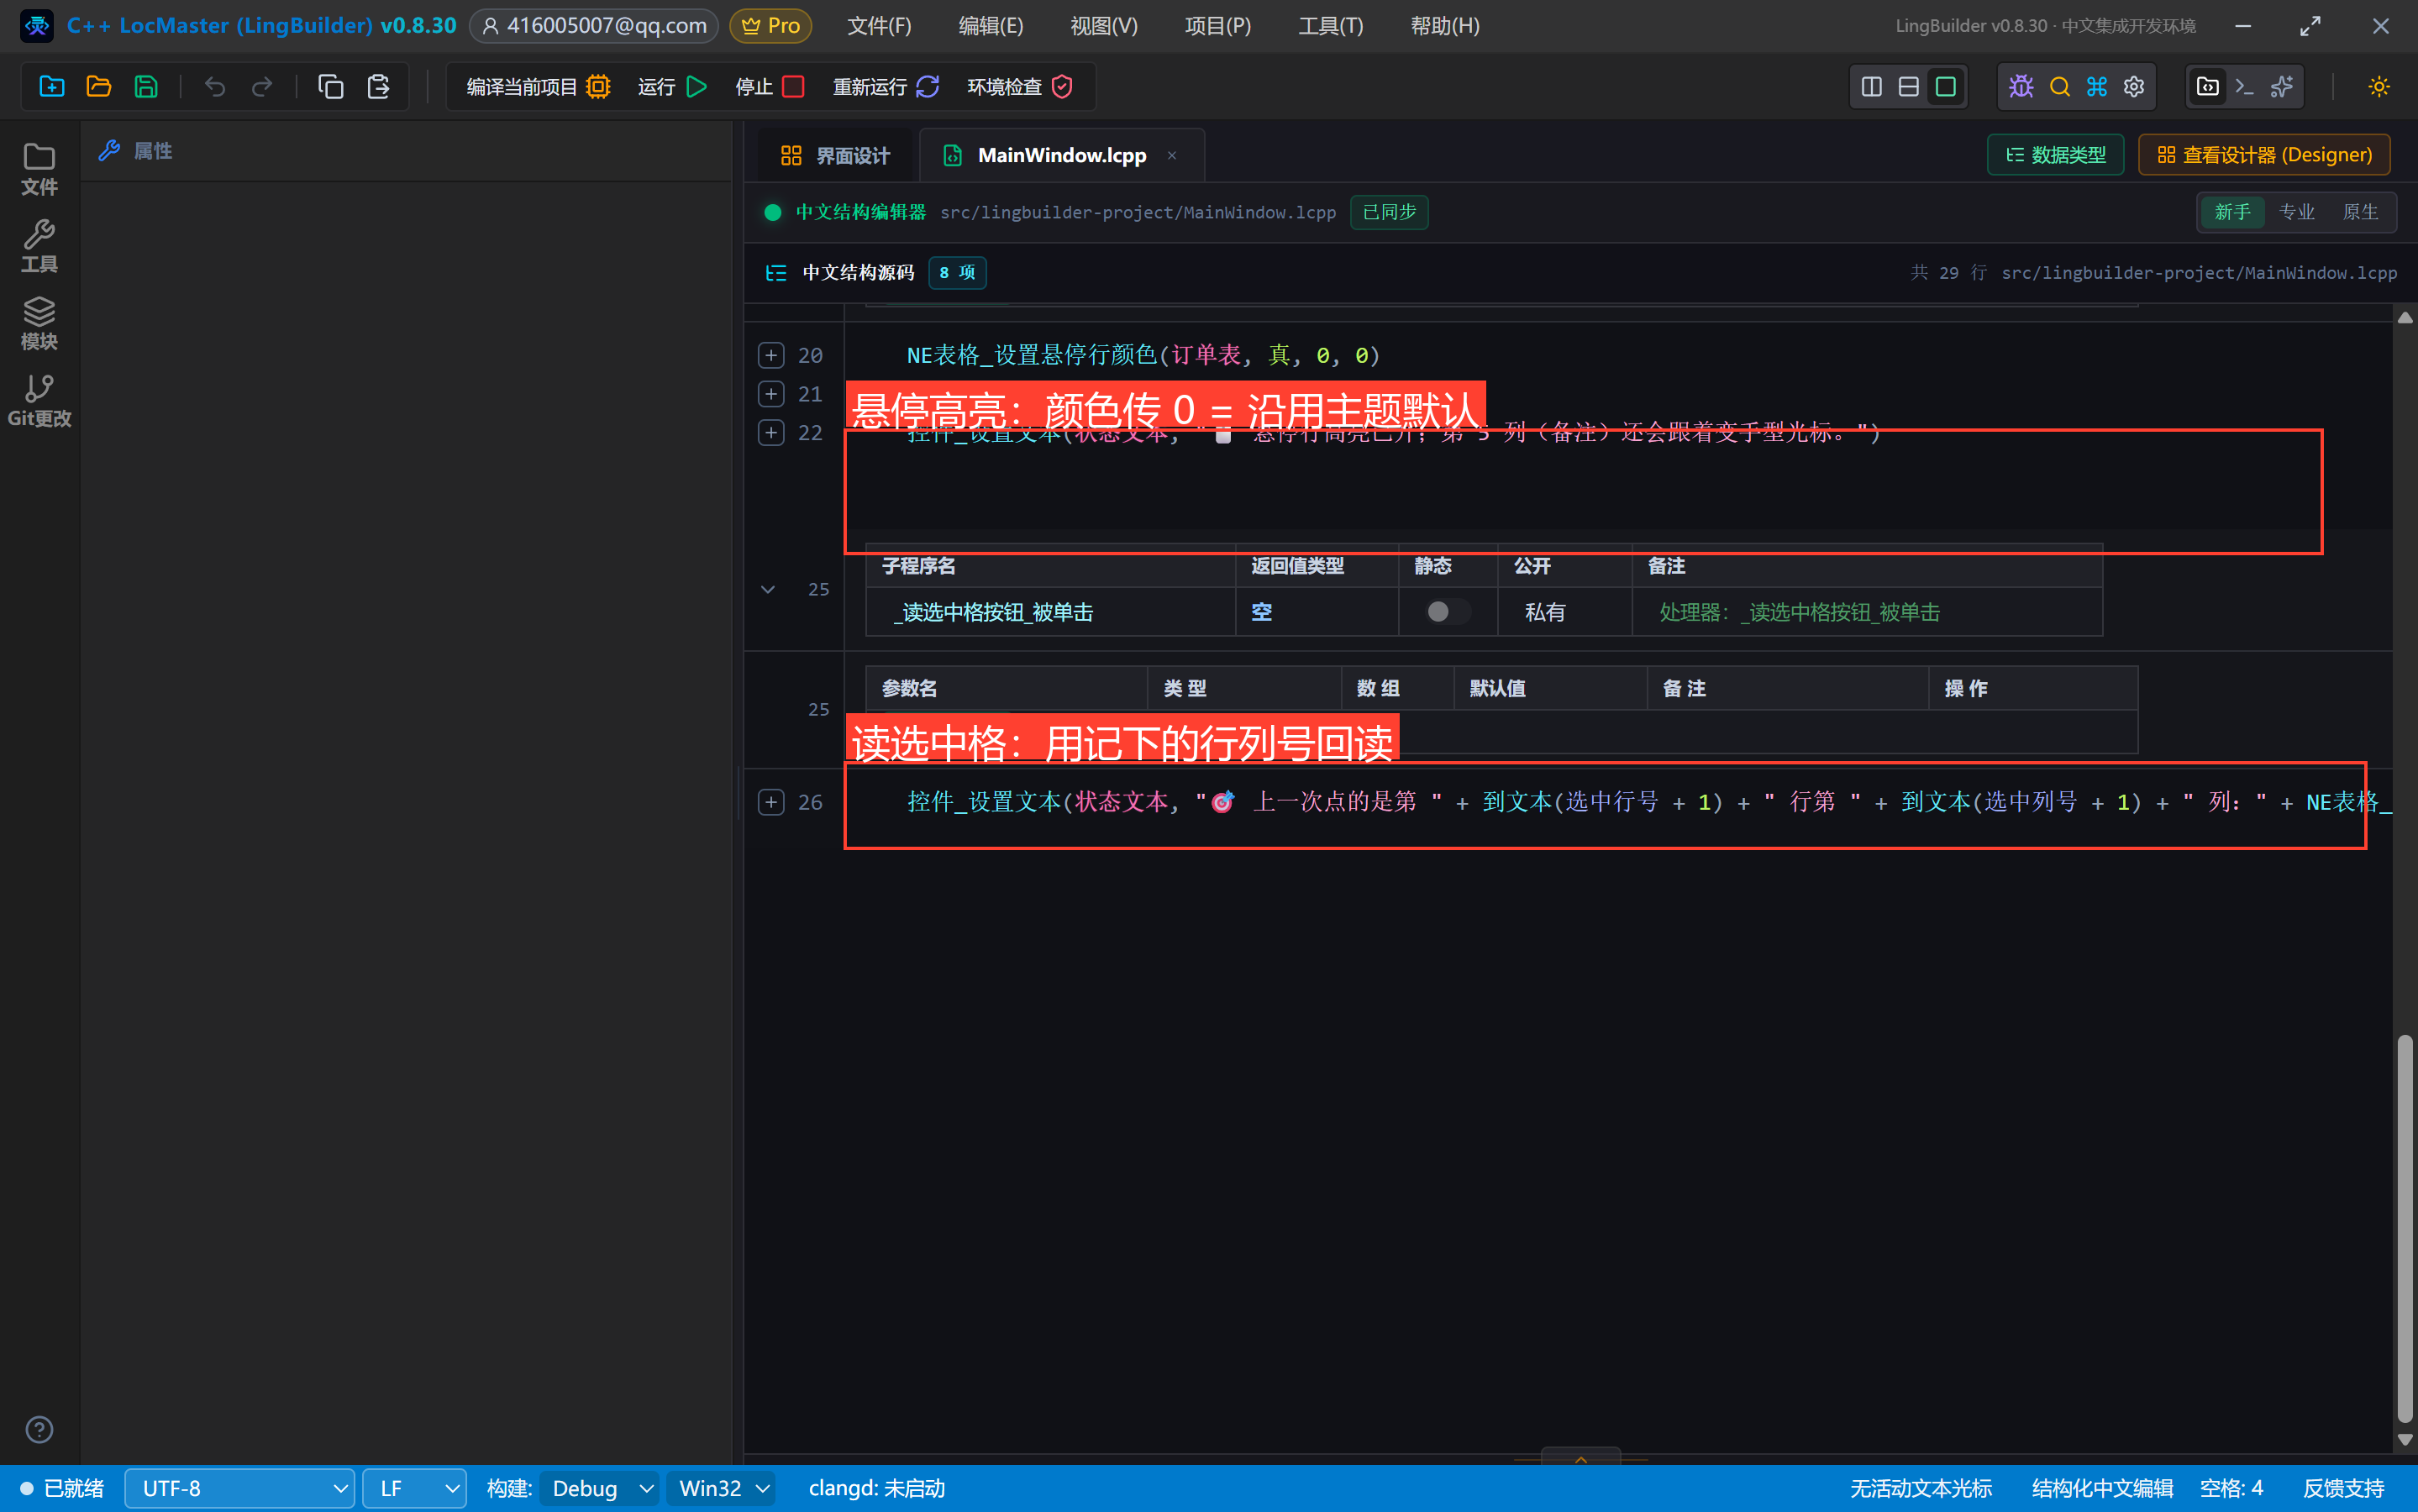The width and height of the screenshot is (2418, 1512).
Task: Toggle the 静态 switch for _读选中格按钮_被单击
Action: point(1447,611)
